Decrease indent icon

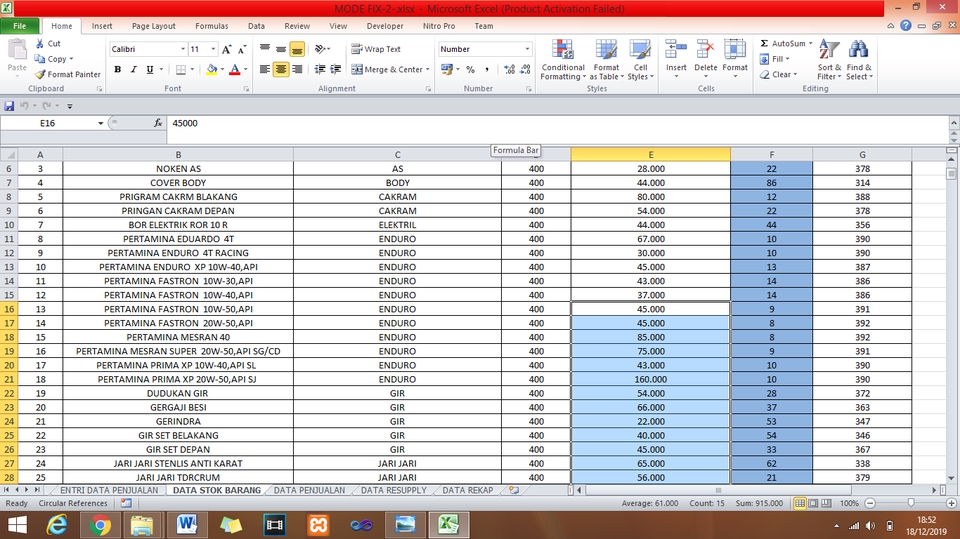tap(320, 69)
